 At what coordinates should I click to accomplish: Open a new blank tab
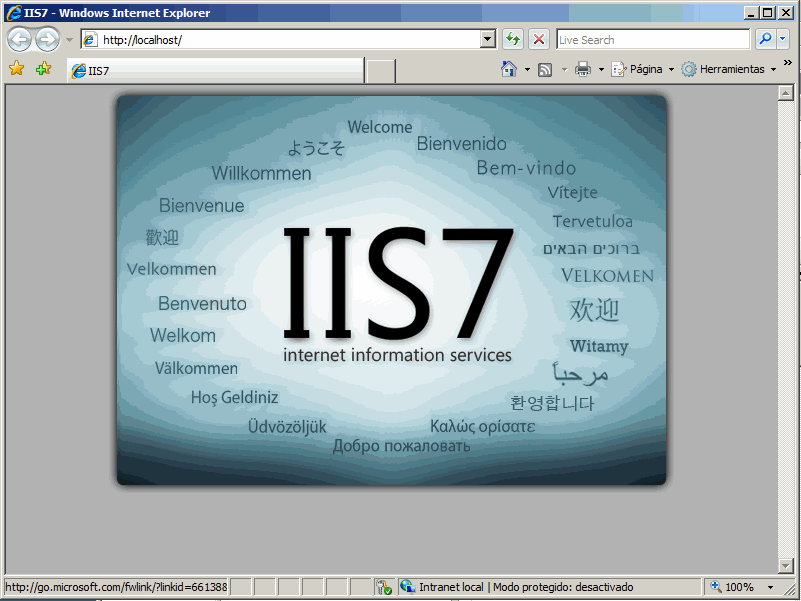click(x=381, y=71)
